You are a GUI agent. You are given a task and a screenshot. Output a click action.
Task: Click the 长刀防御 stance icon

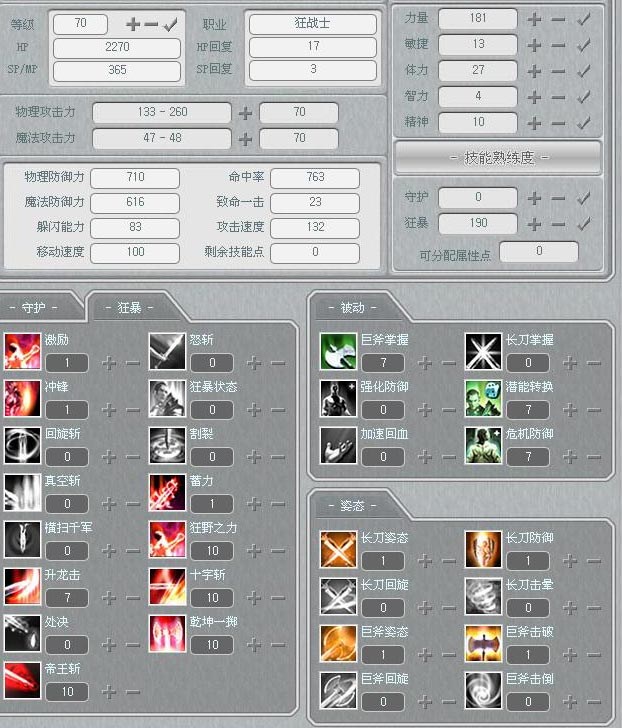483,549
